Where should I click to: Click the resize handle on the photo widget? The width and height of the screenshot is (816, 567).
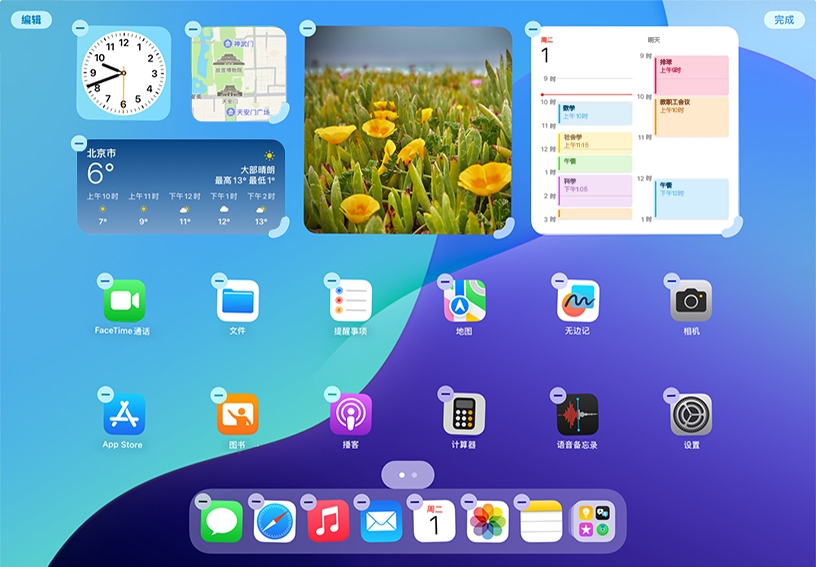506,228
